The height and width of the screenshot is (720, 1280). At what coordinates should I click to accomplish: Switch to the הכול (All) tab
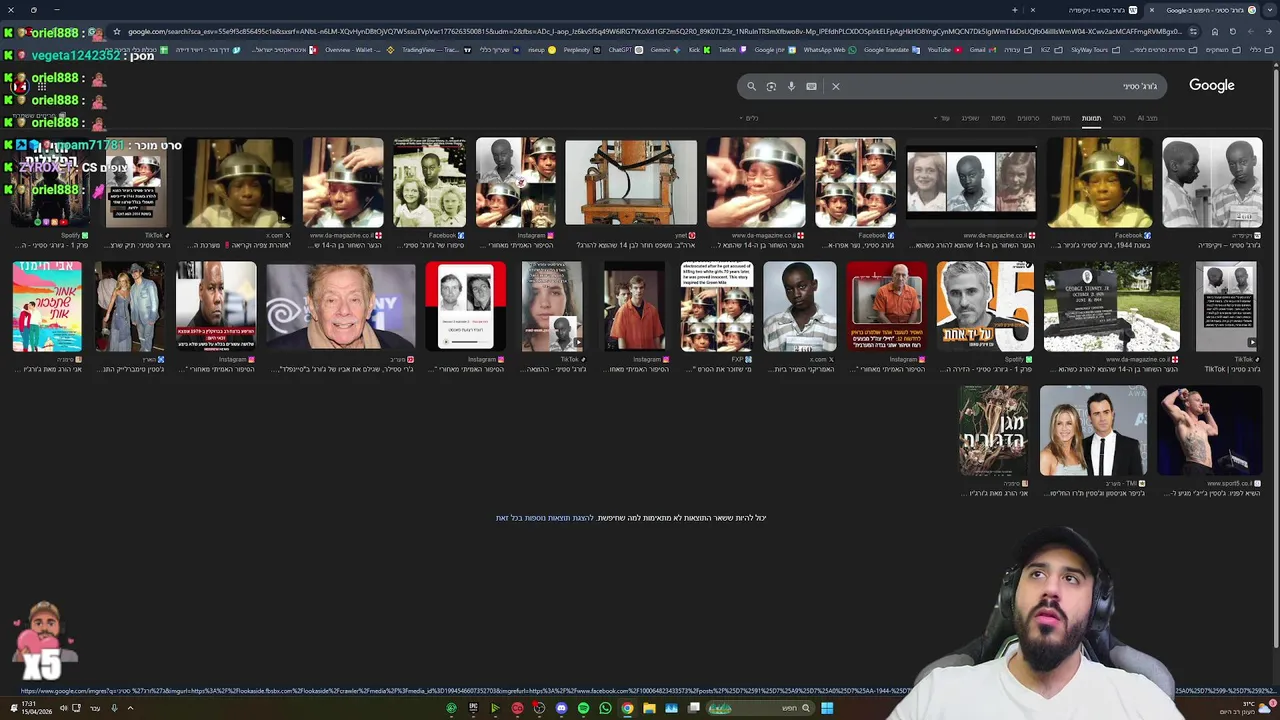pyautogui.click(x=1119, y=118)
